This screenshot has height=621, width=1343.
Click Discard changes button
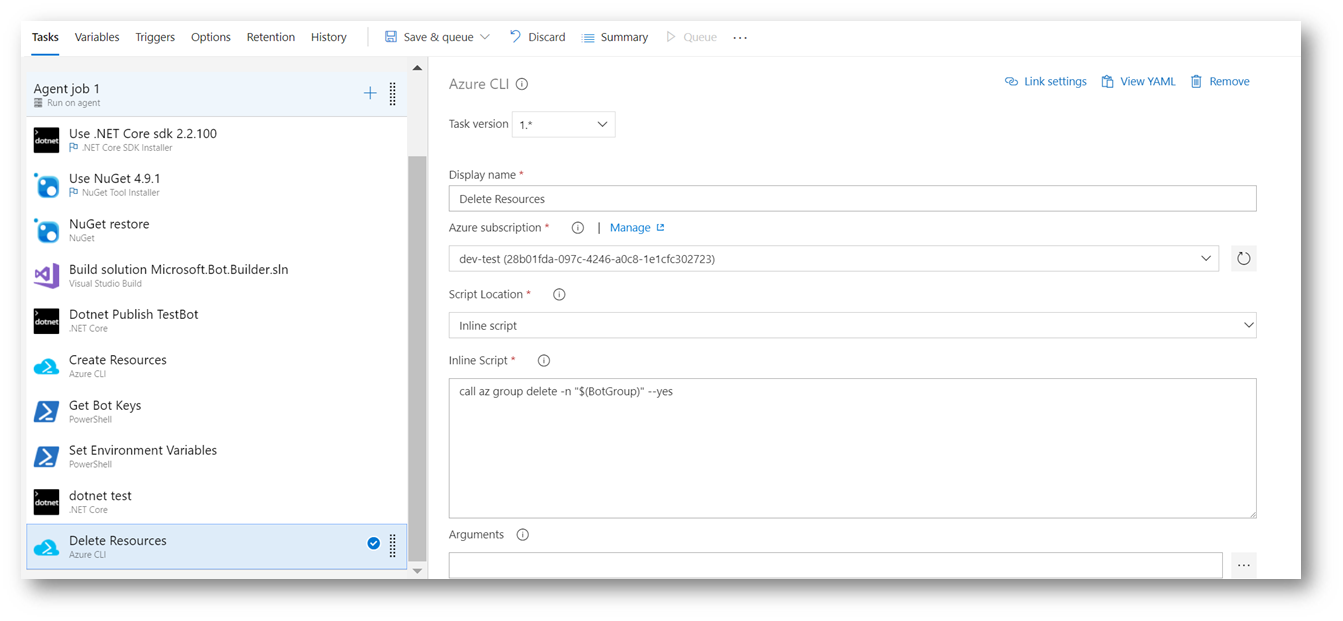(x=537, y=38)
